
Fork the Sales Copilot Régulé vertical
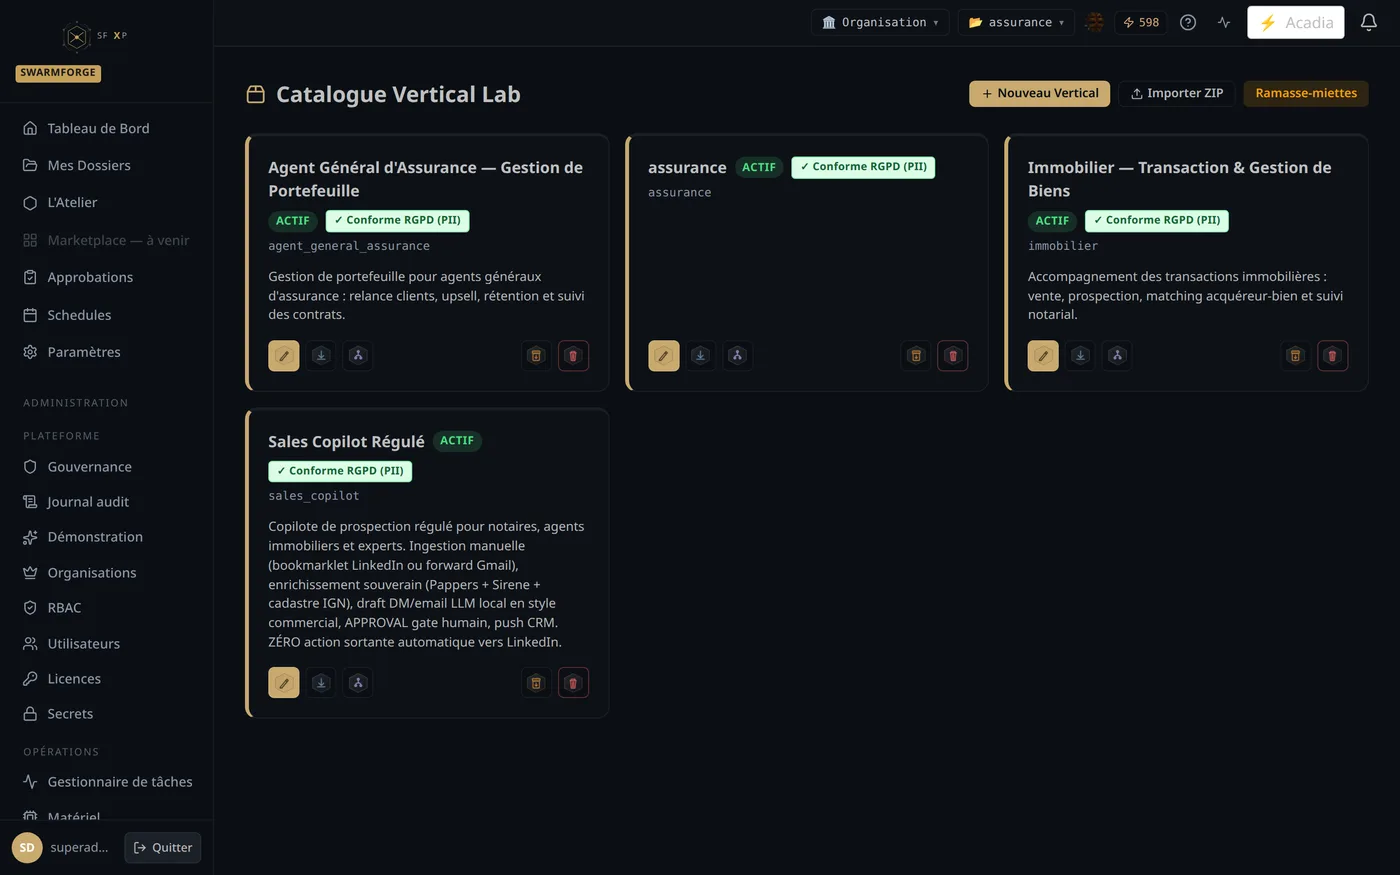click(x=358, y=683)
